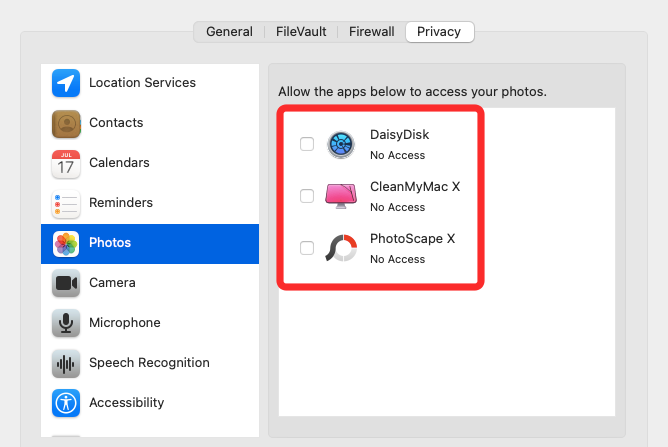Open the FileVault tab
The width and height of the screenshot is (668, 447).
pos(301,32)
